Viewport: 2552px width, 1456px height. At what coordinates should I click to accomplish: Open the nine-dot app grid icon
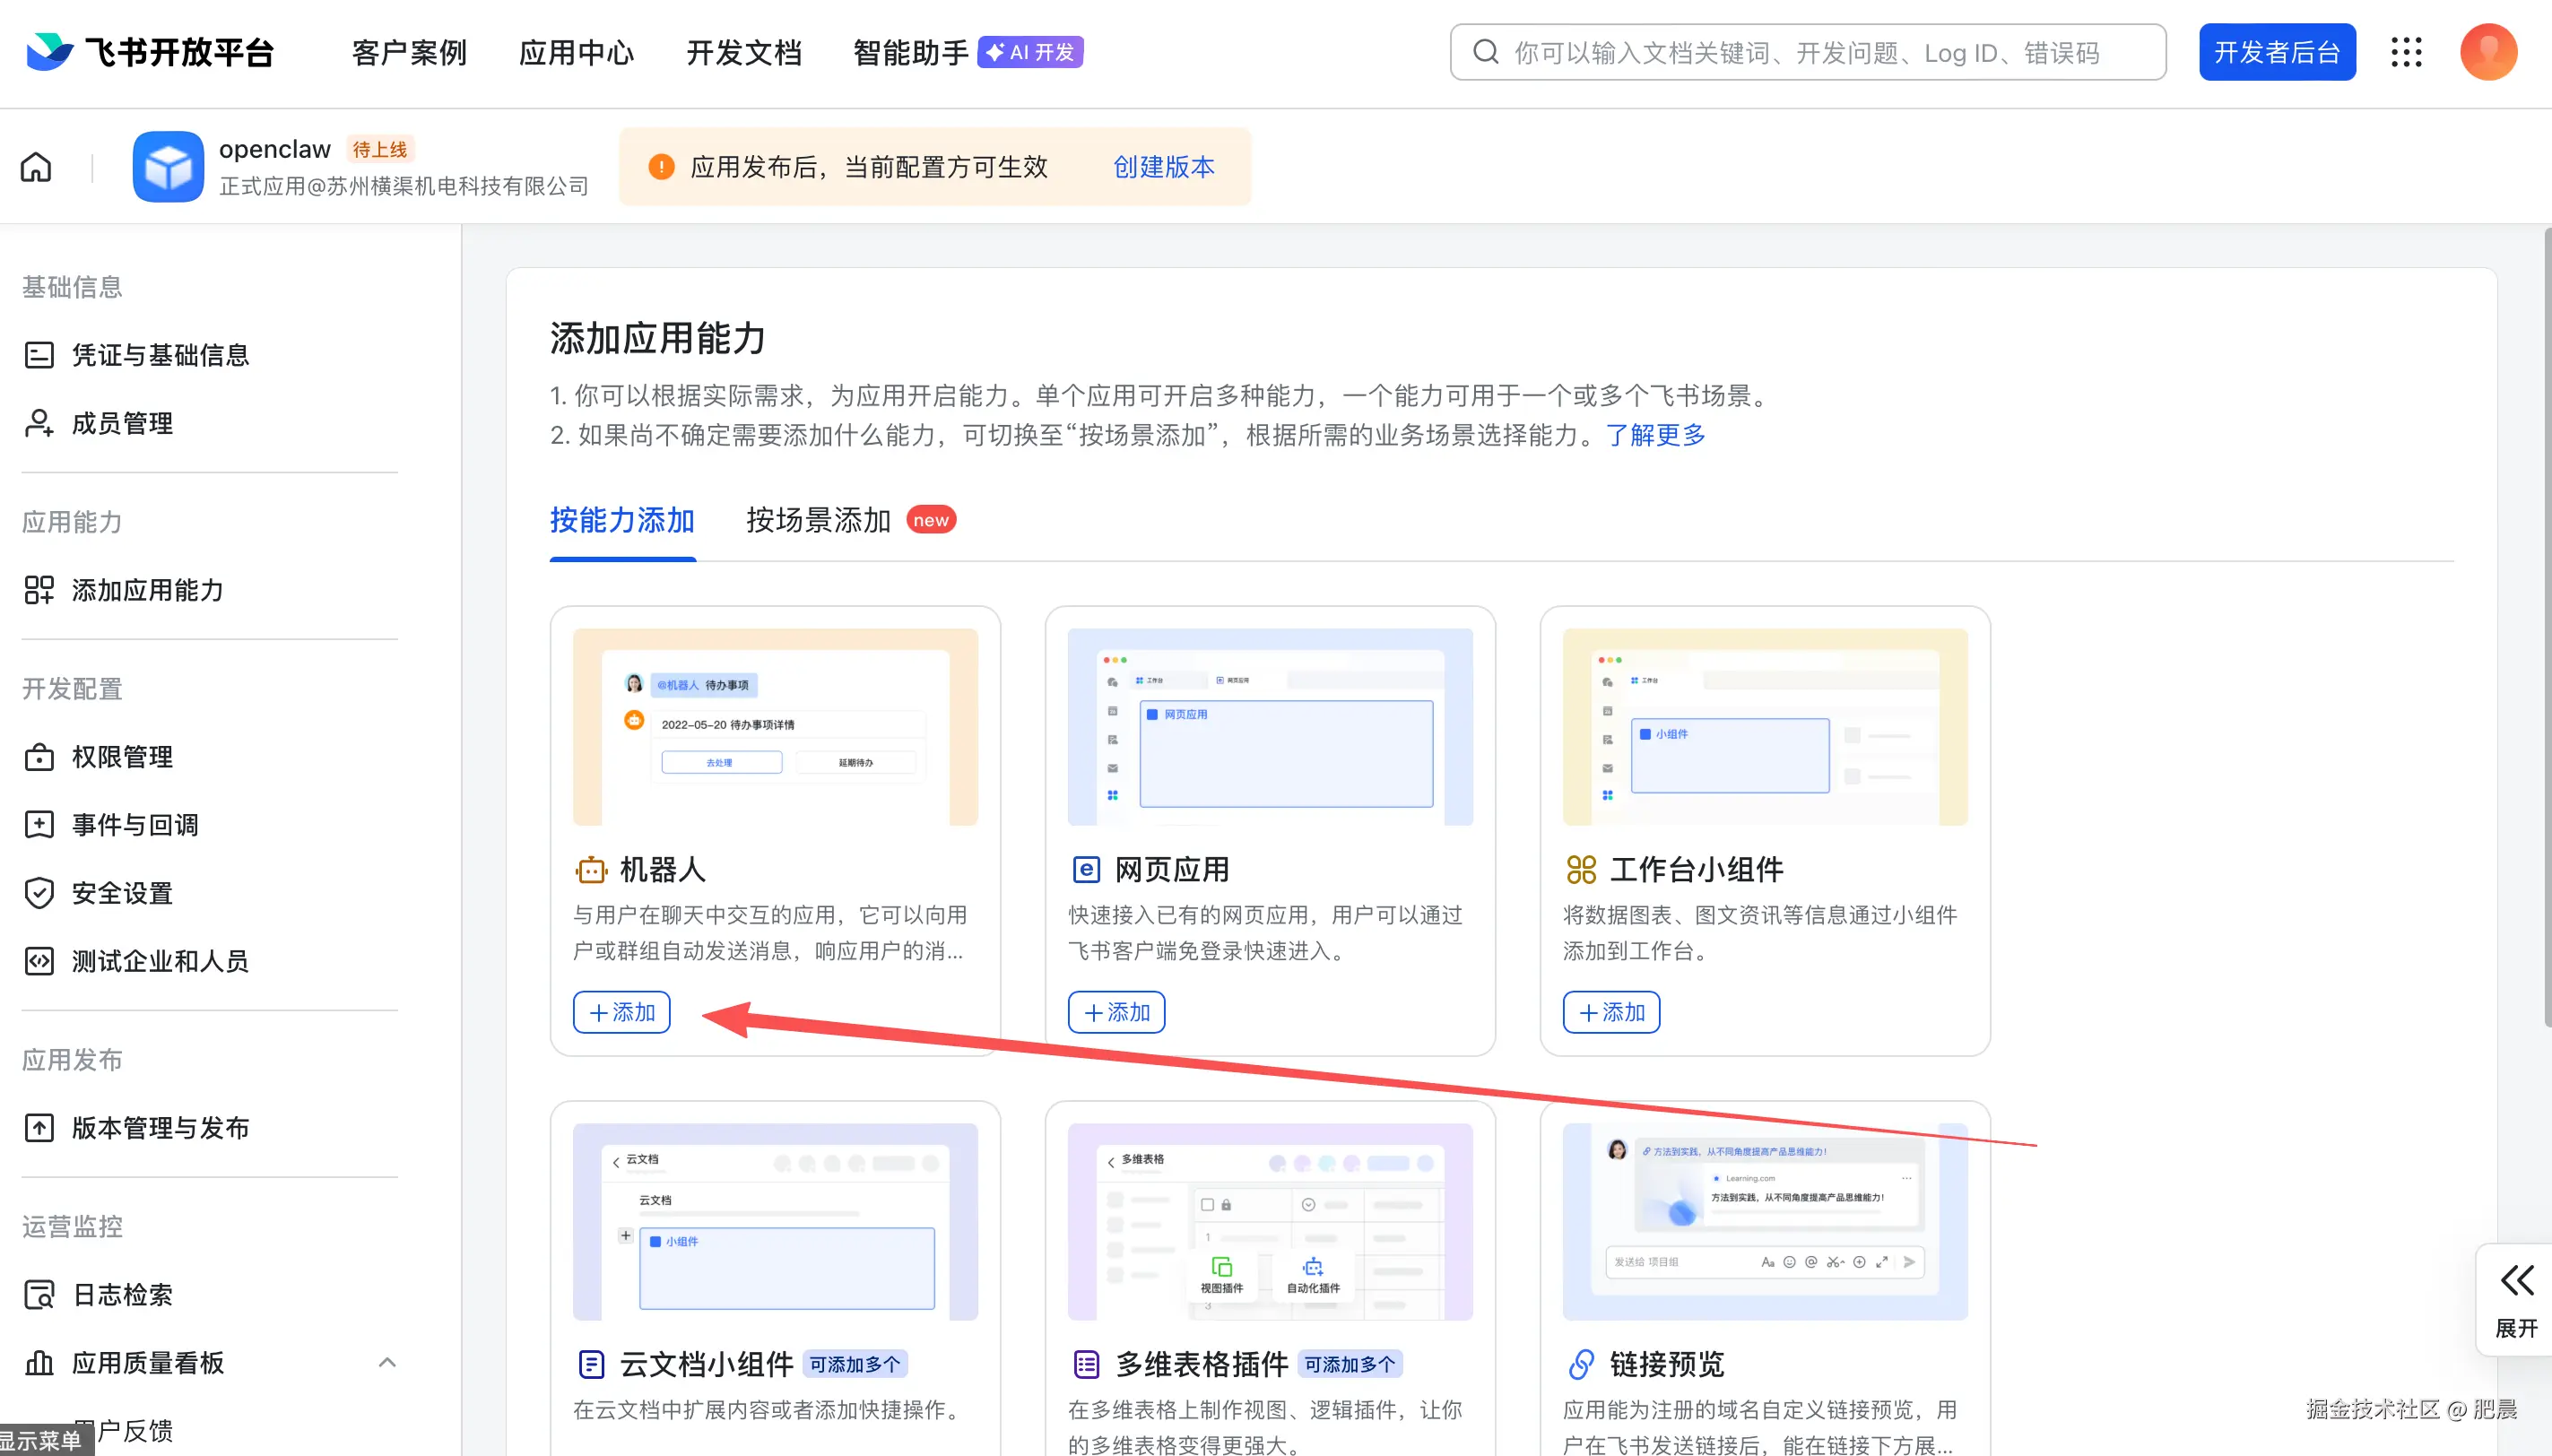[2406, 52]
